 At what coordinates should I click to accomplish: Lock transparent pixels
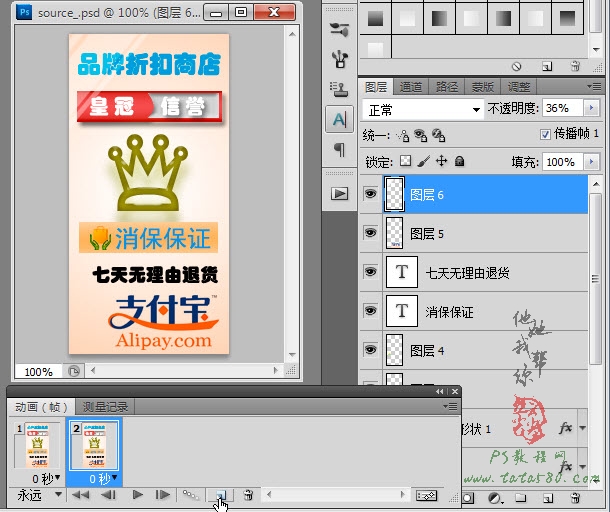coord(405,161)
